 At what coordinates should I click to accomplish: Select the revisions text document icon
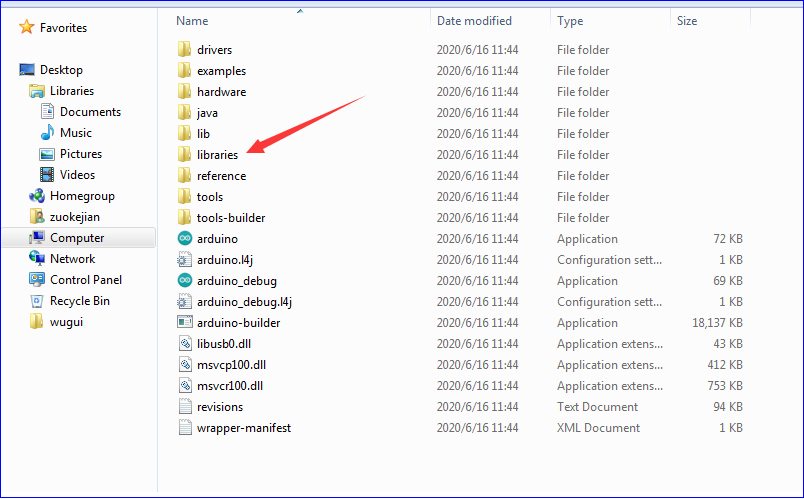pyautogui.click(x=185, y=407)
